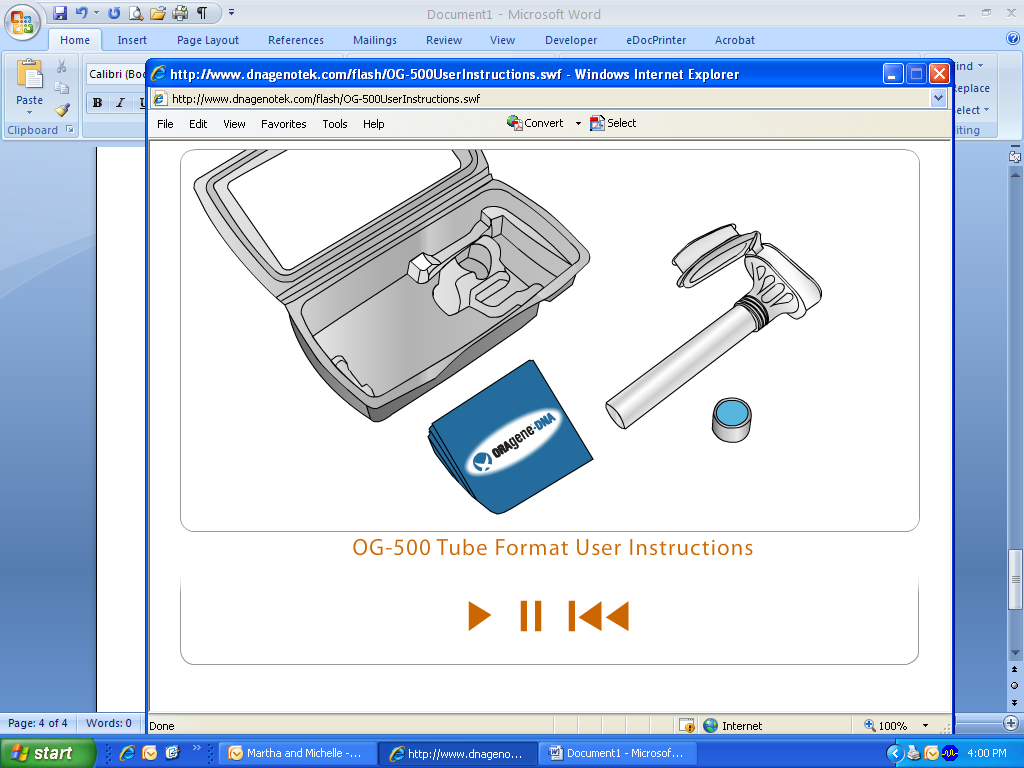Viewport: 1024px width, 768px height.
Task: Open the File menu in Internet Explorer
Action: 165,124
